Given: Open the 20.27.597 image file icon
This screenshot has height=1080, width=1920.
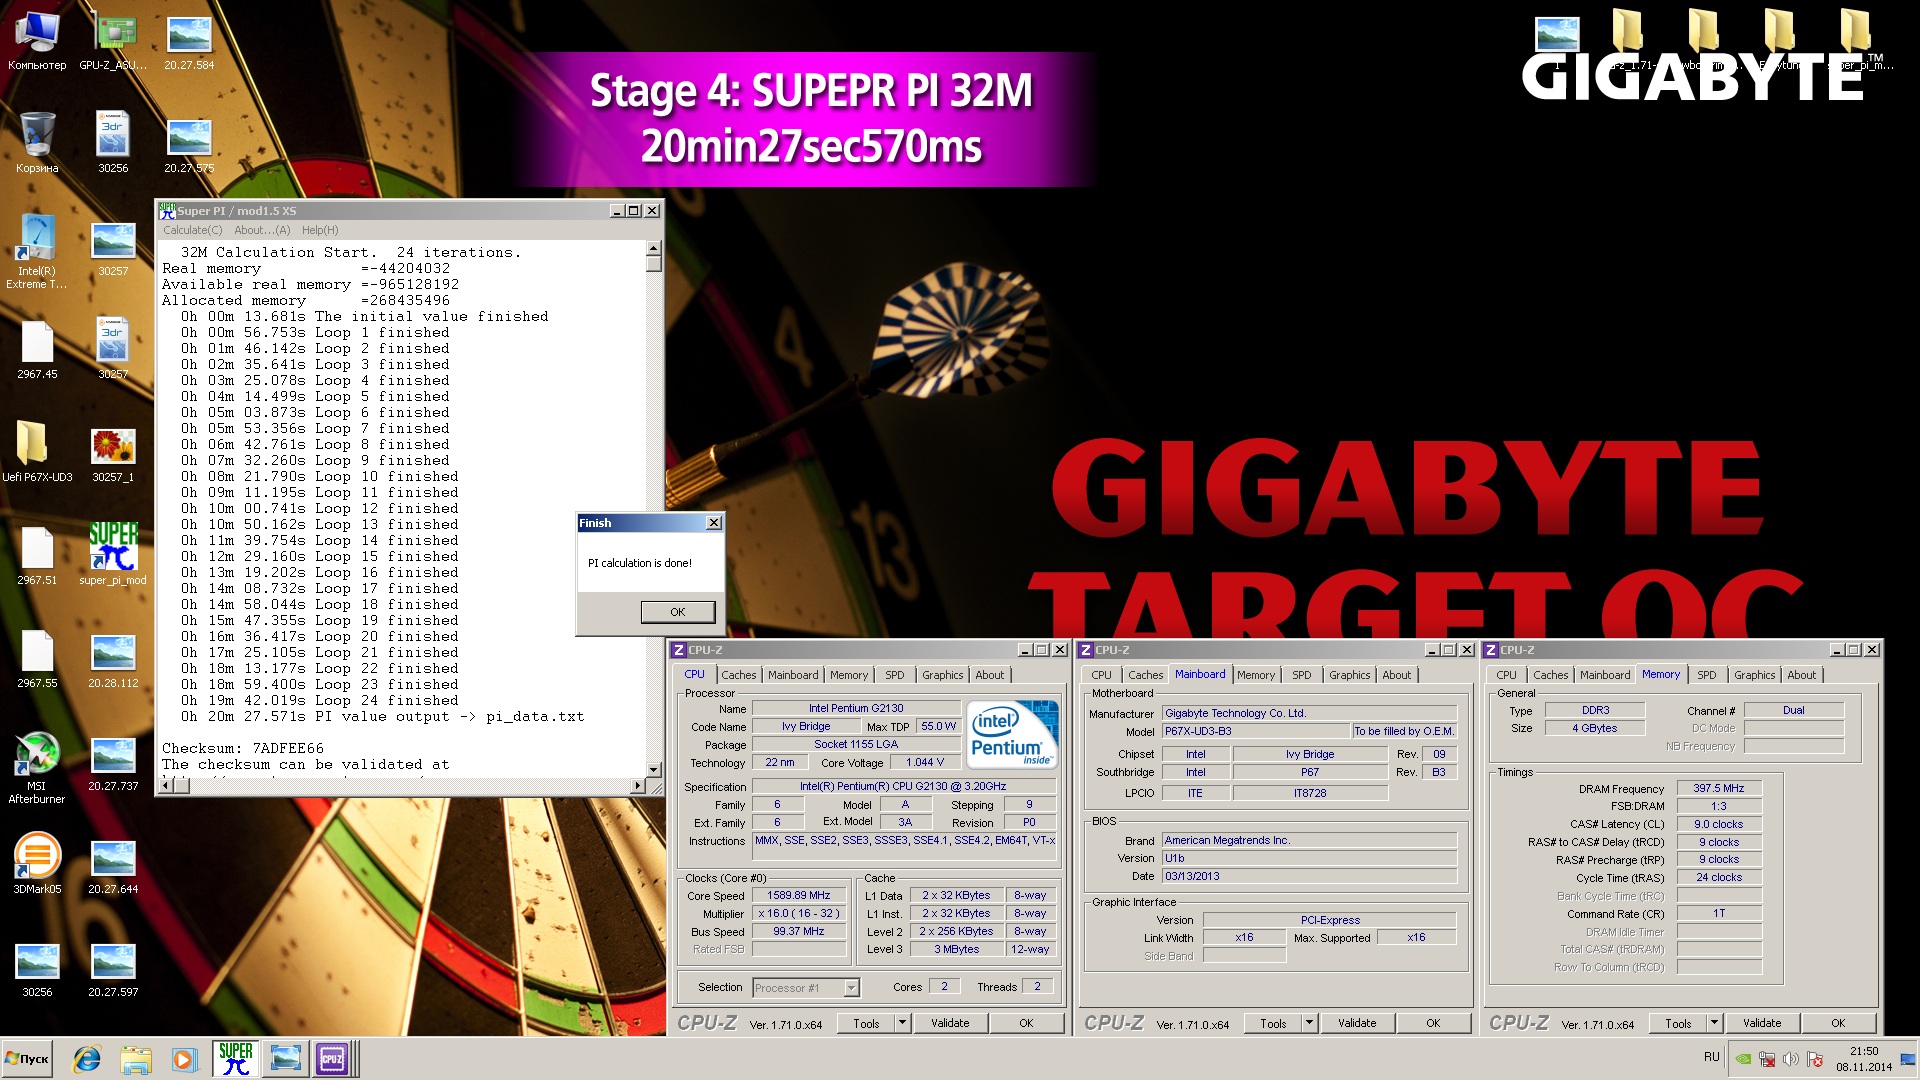Looking at the screenshot, I should [113, 967].
